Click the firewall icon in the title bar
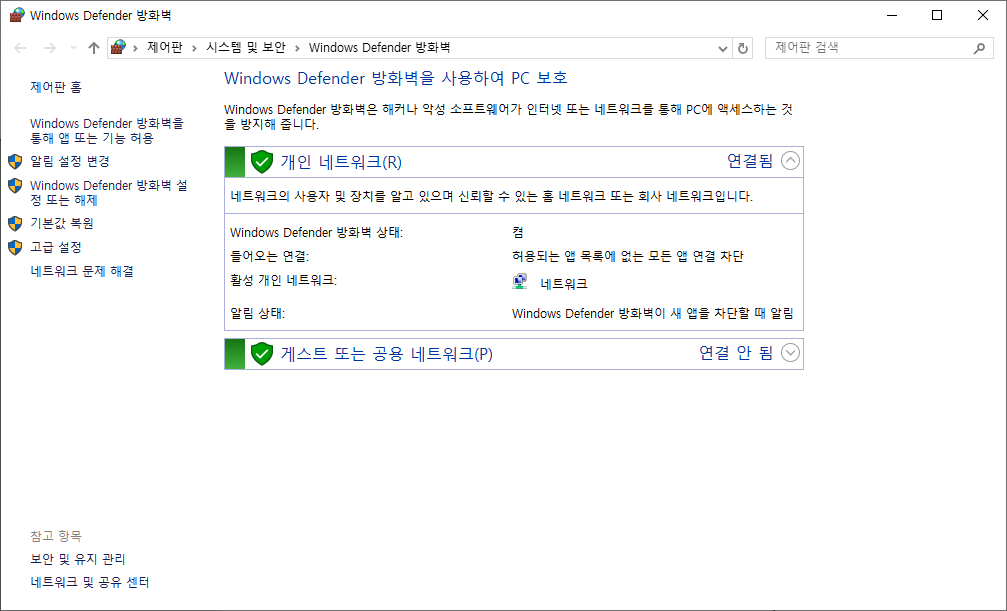The height and width of the screenshot is (611, 1007). point(15,15)
